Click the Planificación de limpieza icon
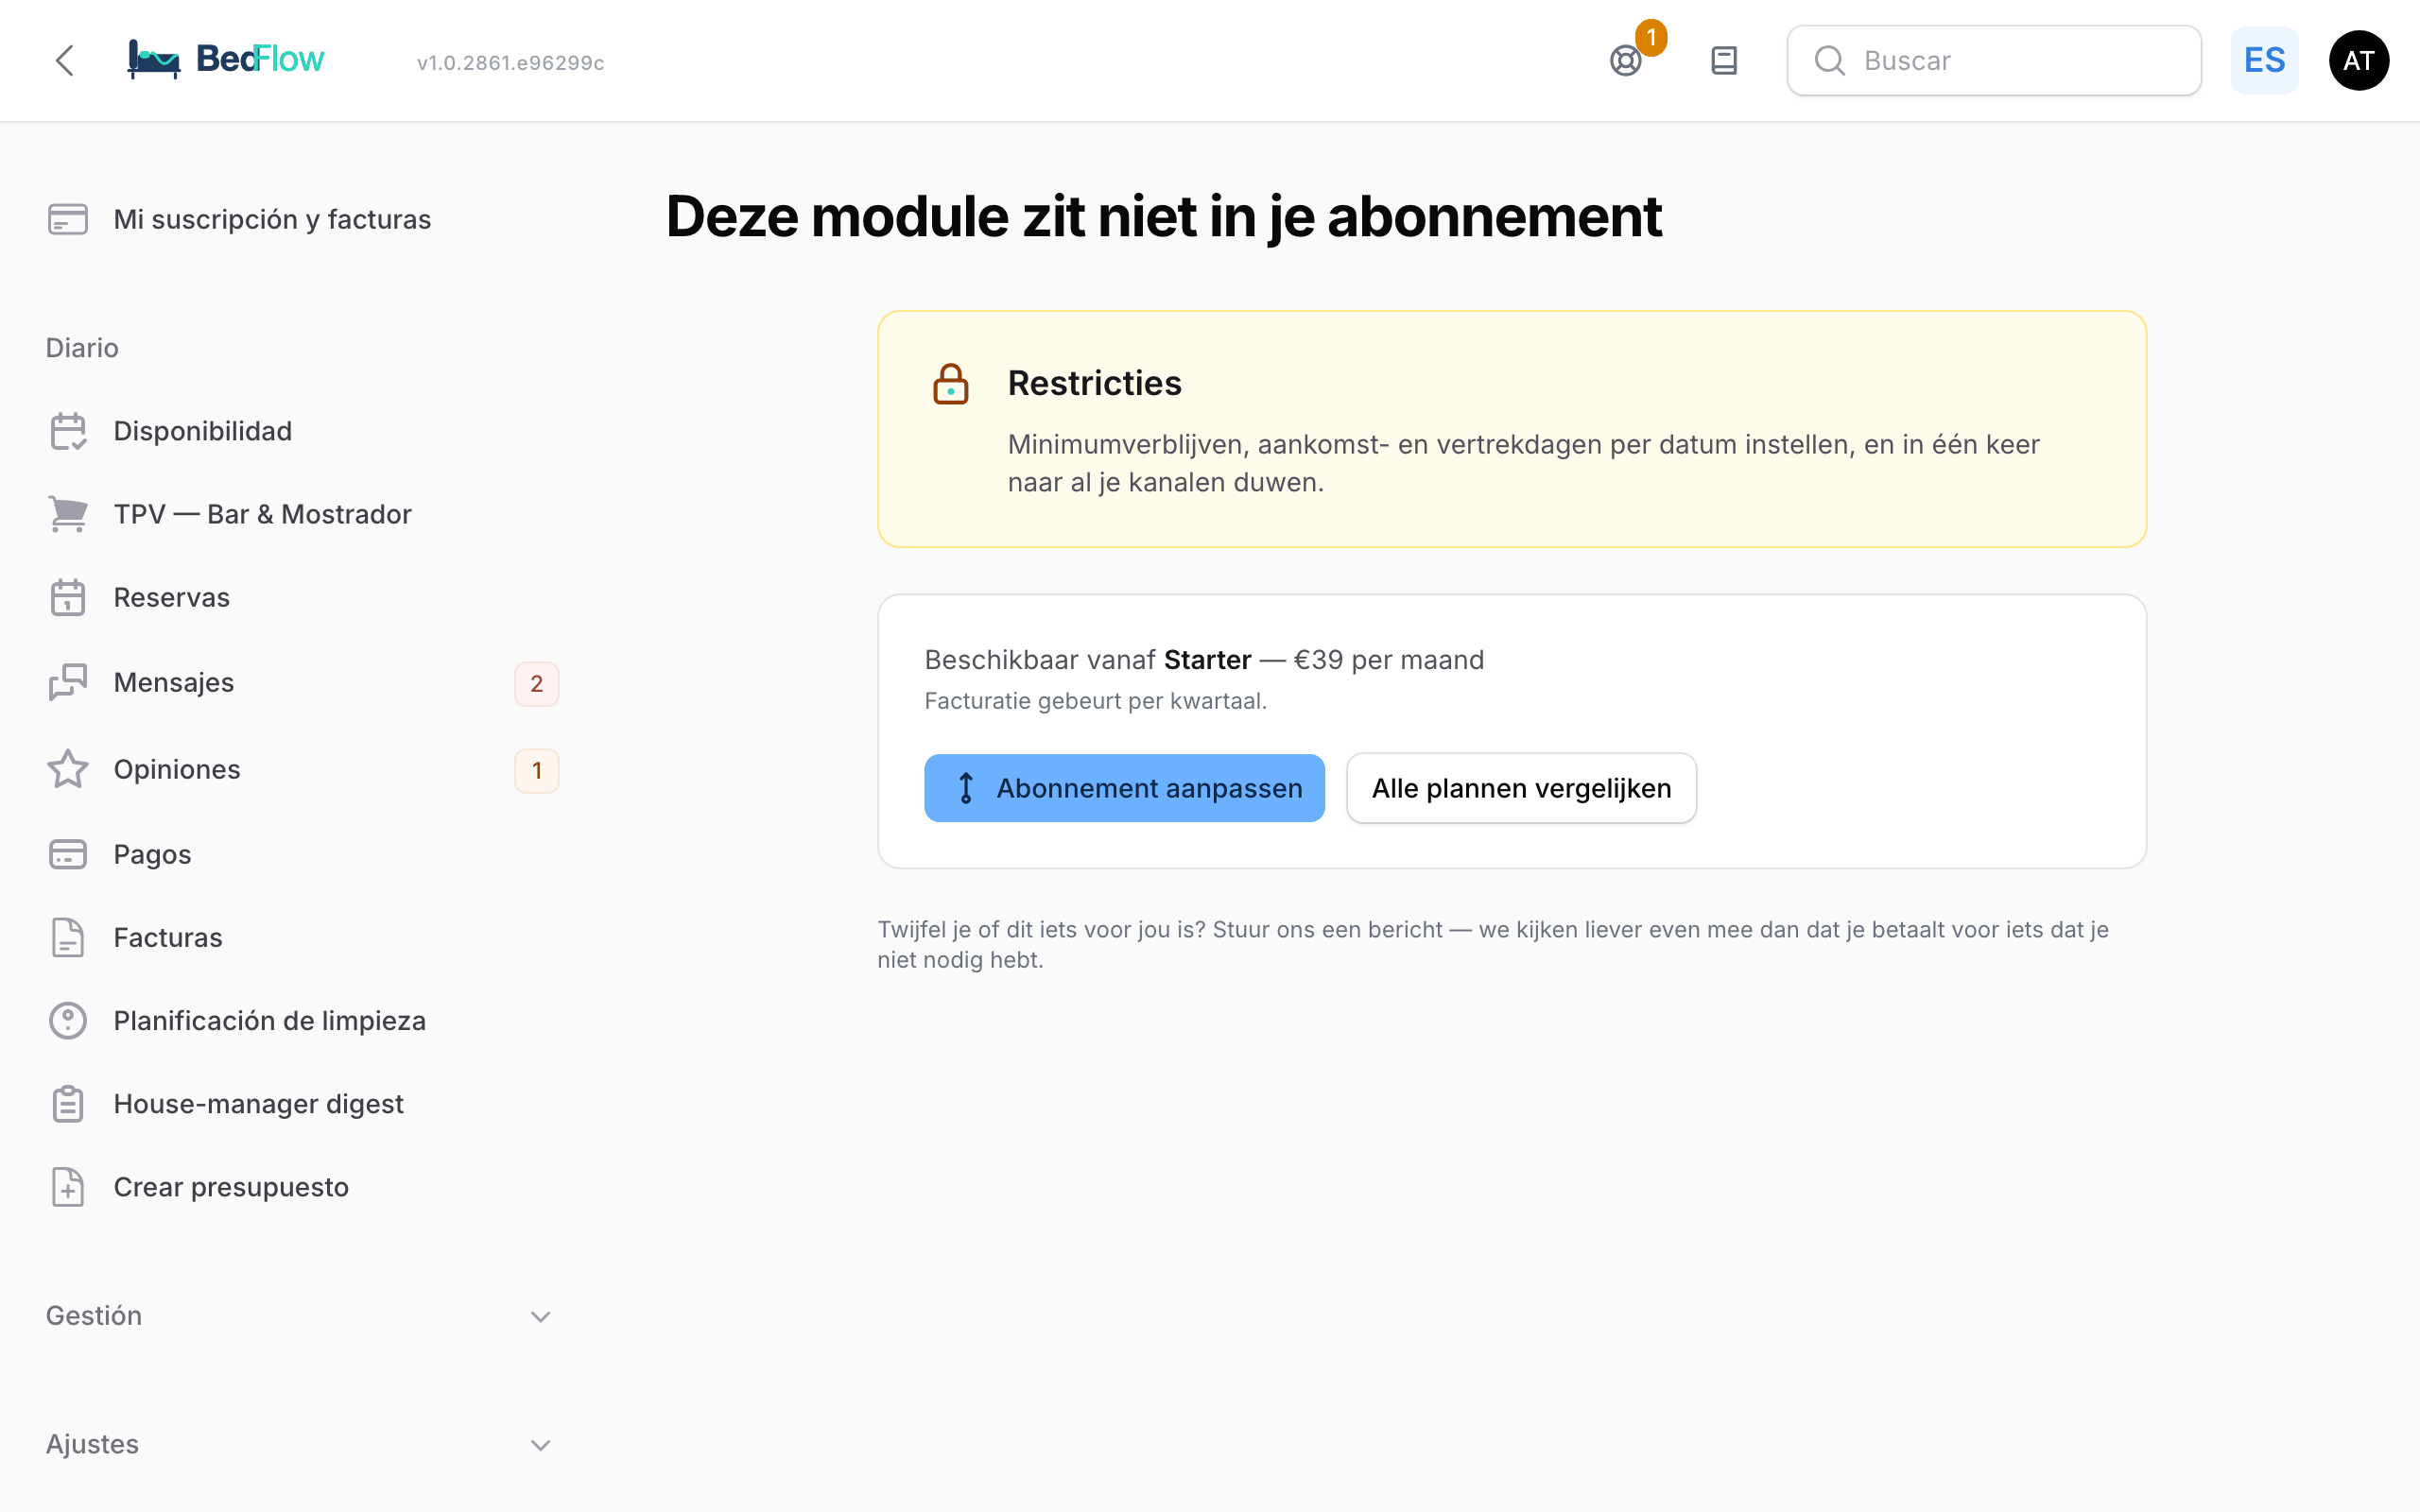The height and width of the screenshot is (1512, 2420). pos(68,1021)
